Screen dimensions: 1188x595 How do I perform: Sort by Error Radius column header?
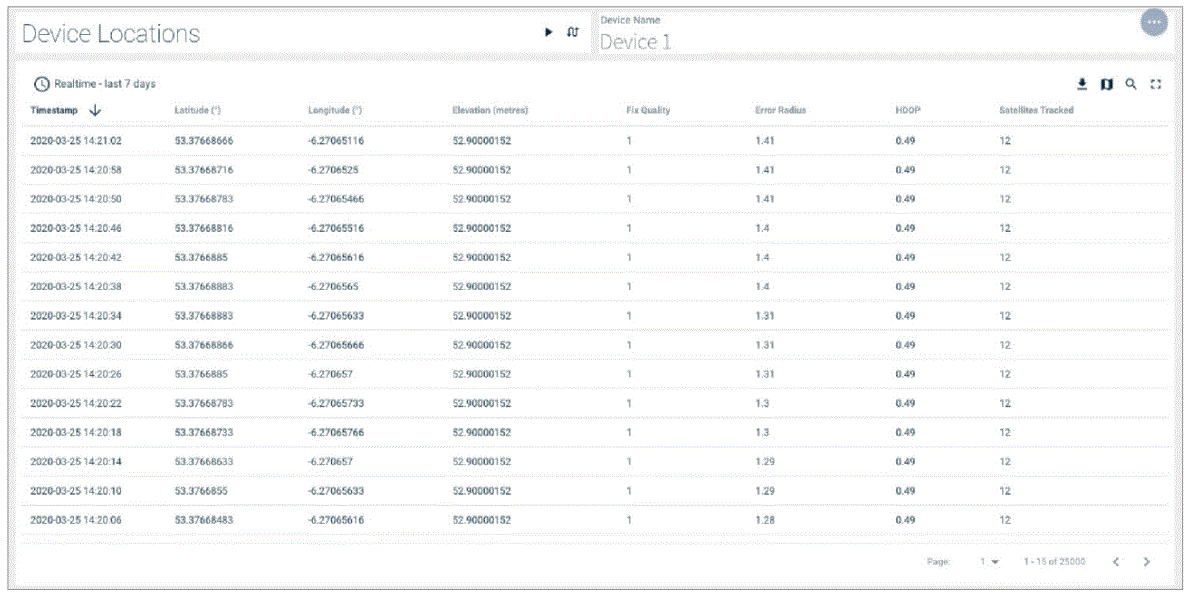click(780, 110)
